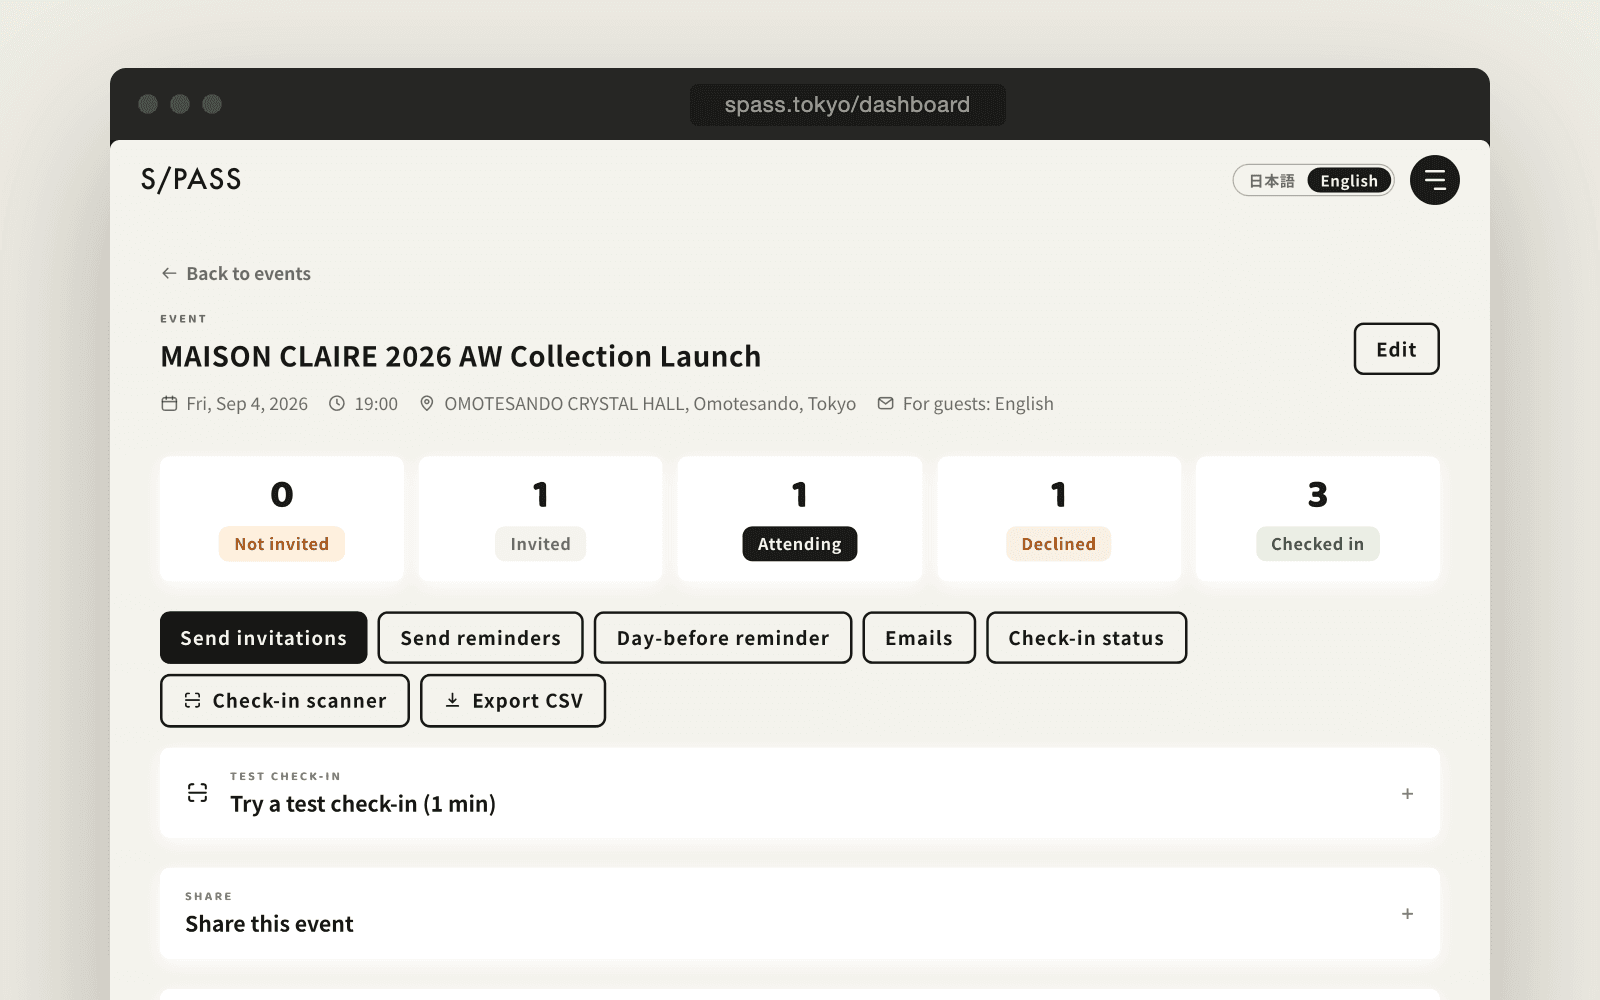1600x1000 pixels.
Task: Click For guests: English text
Action: click(978, 403)
